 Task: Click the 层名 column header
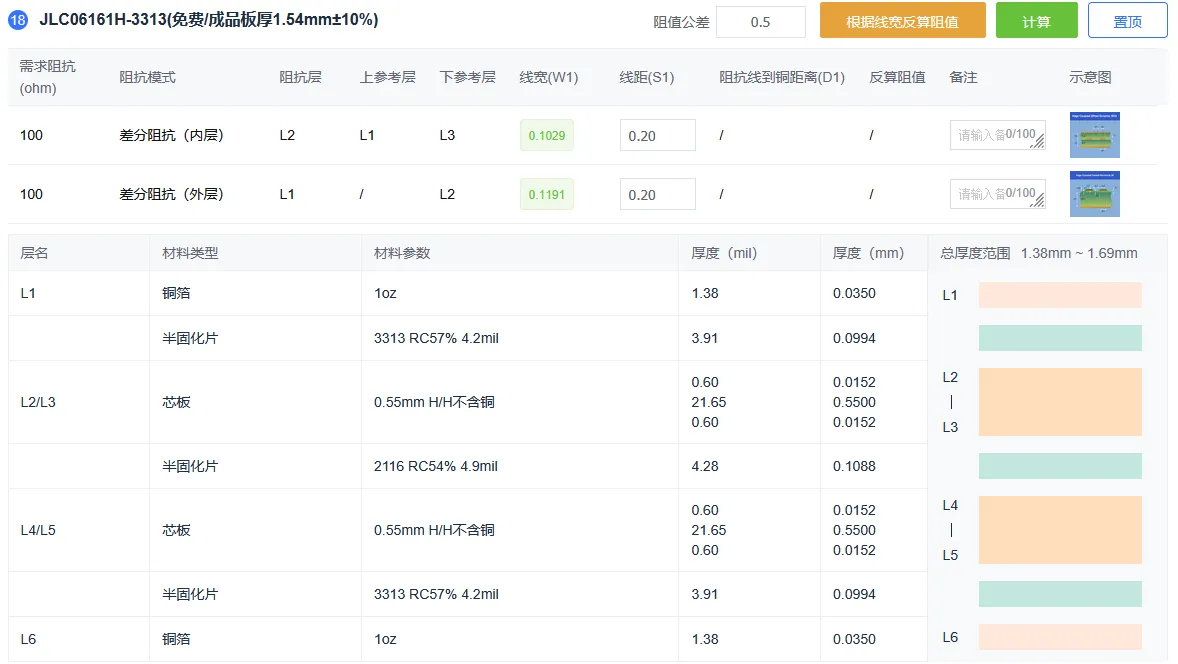coord(34,253)
